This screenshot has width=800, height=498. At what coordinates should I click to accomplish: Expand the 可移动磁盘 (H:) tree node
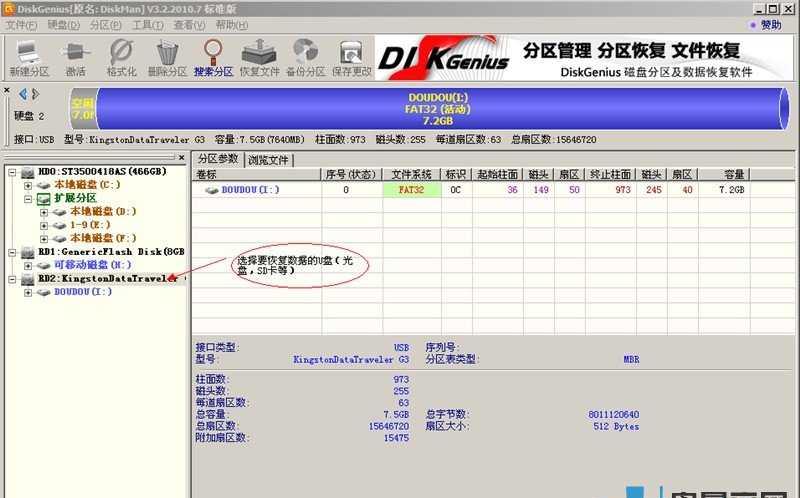coord(28,266)
